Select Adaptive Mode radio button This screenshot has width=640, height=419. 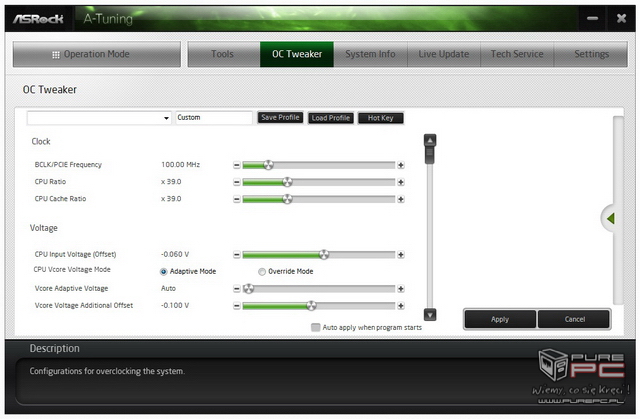(x=164, y=272)
